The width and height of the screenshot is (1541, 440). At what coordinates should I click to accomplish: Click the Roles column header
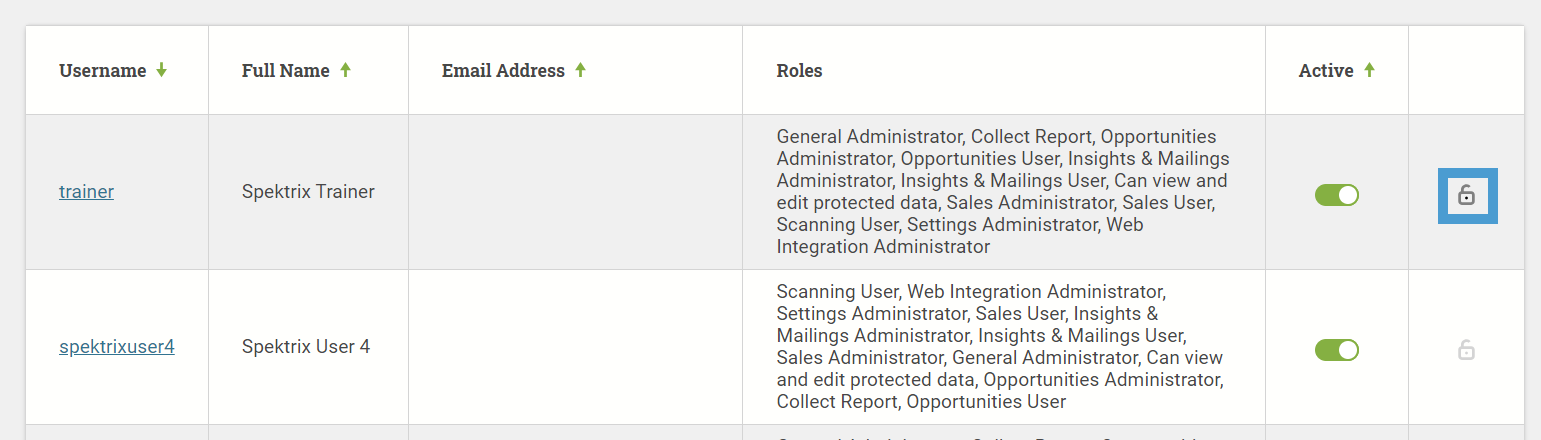[x=800, y=71]
